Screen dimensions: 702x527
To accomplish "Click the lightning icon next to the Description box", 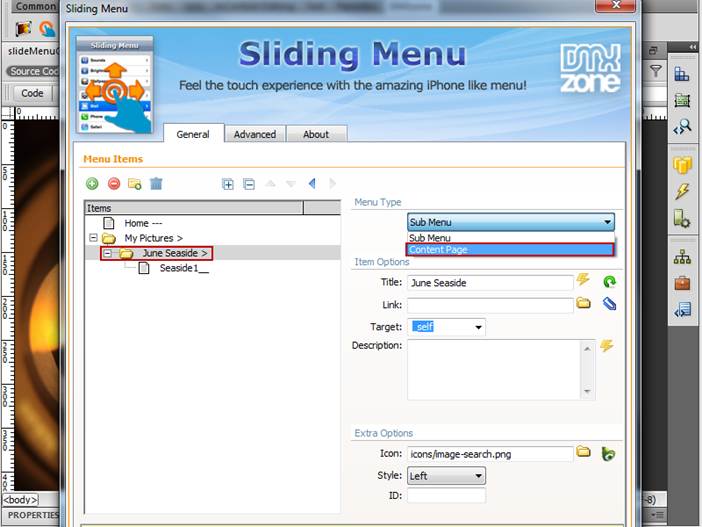I will coord(607,346).
